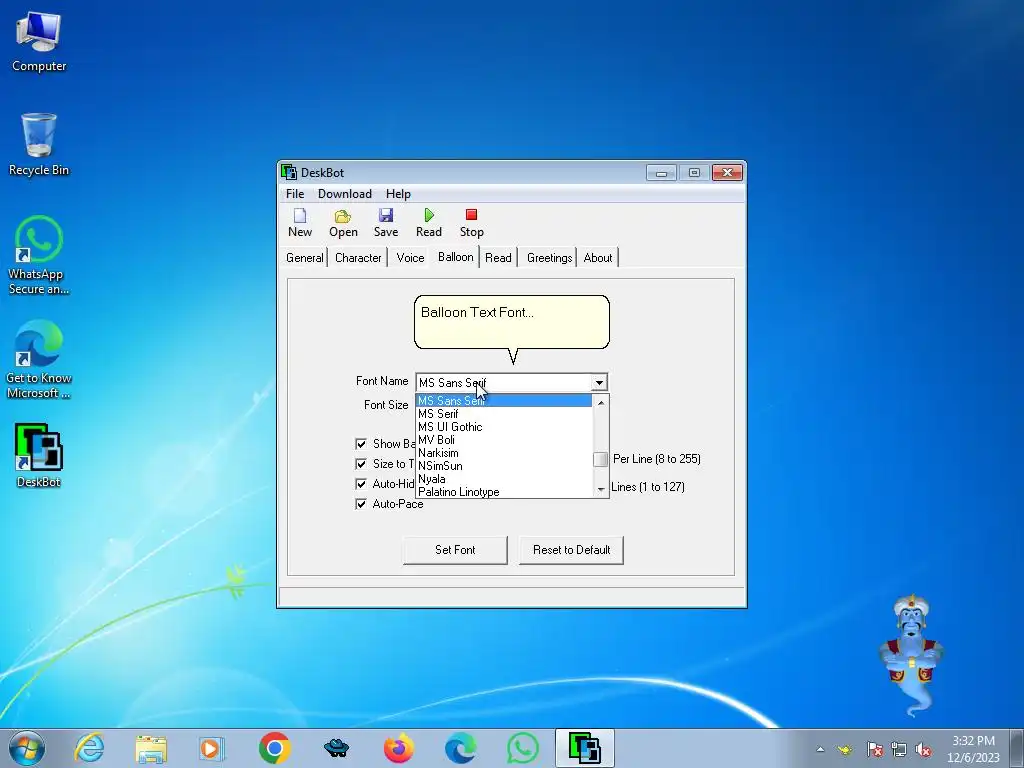
Task: Toggle the Size to Text checkbox
Action: point(360,464)
